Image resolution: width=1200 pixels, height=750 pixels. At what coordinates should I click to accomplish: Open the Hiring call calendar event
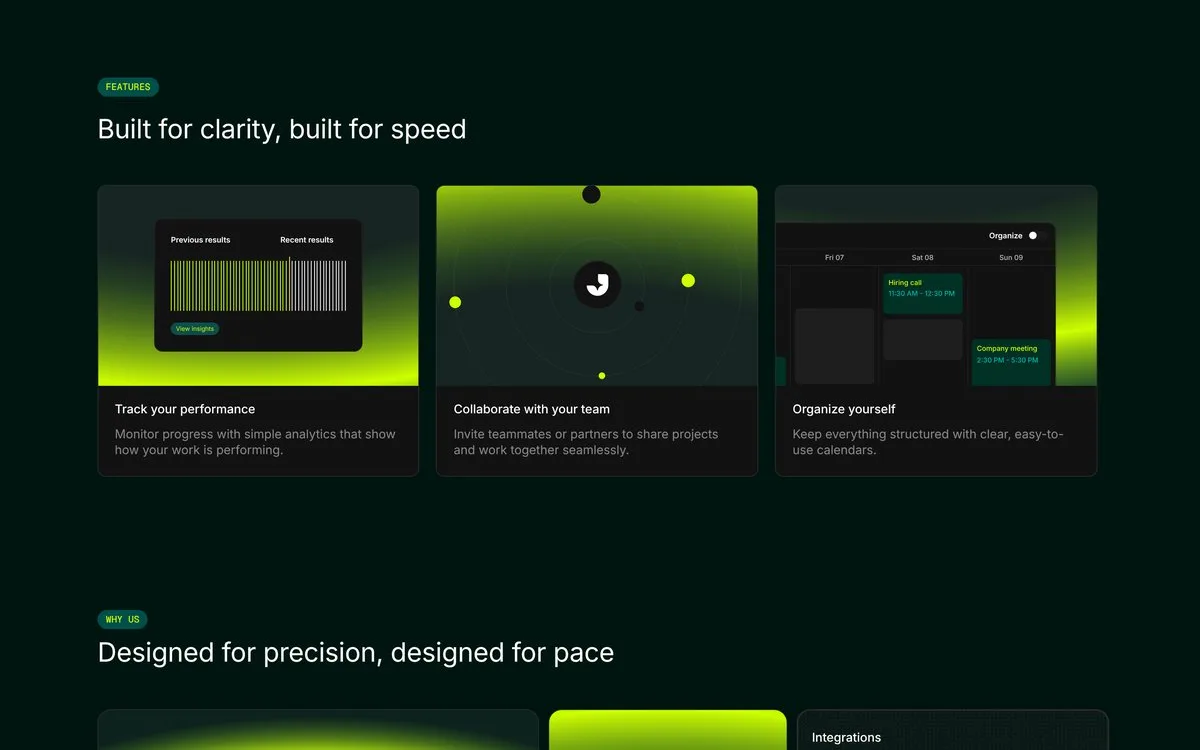(x=923, y=293)
